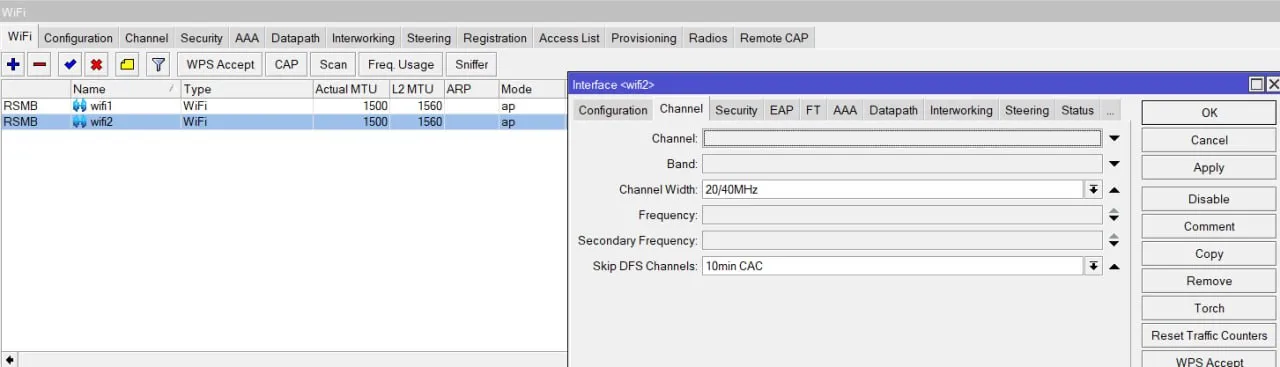Toggle the Frequency field expander
The width and height of the screenshot is (1280, 367).
[1114, 215]
